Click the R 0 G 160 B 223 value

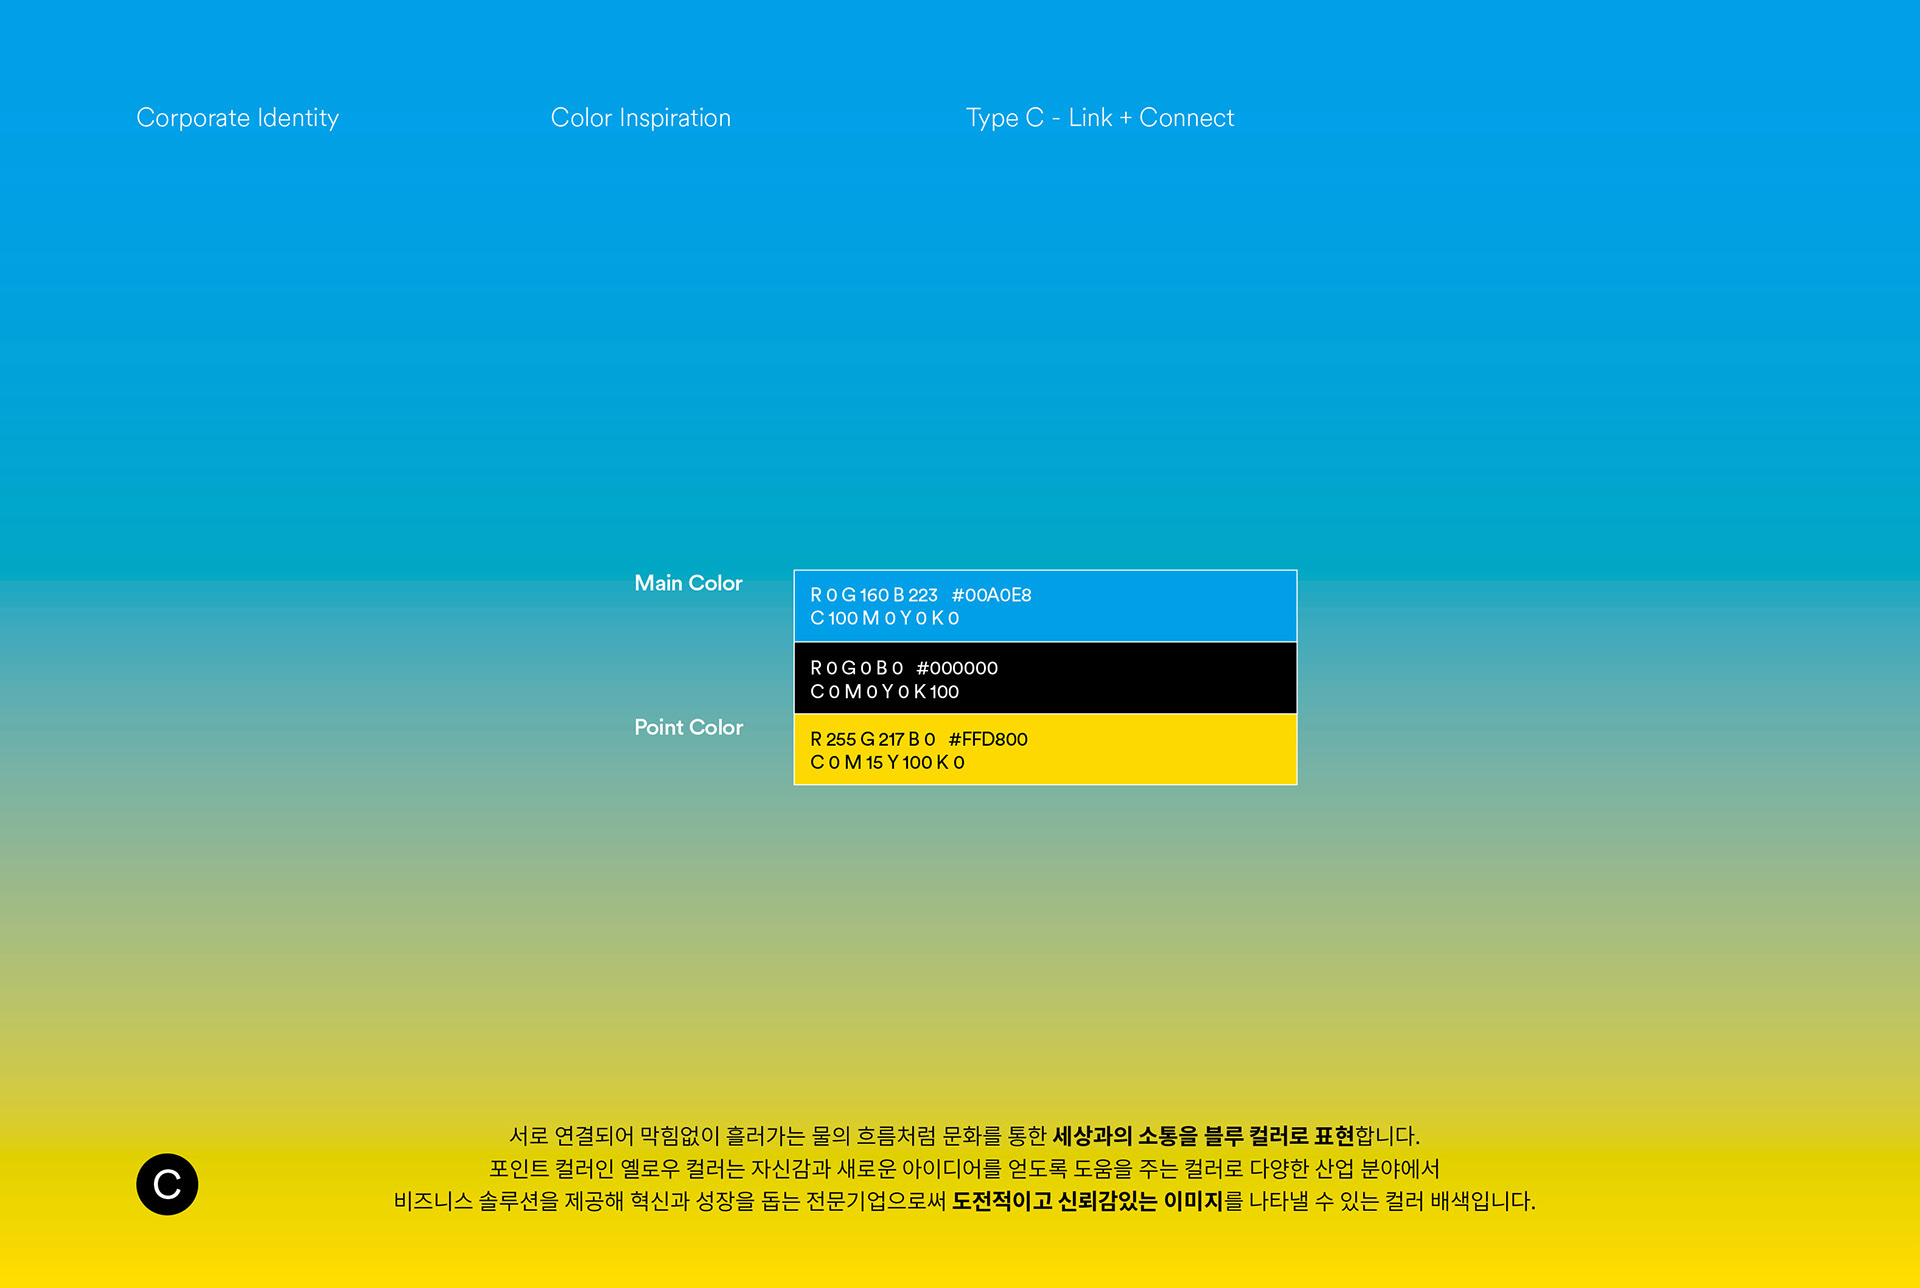873,595
